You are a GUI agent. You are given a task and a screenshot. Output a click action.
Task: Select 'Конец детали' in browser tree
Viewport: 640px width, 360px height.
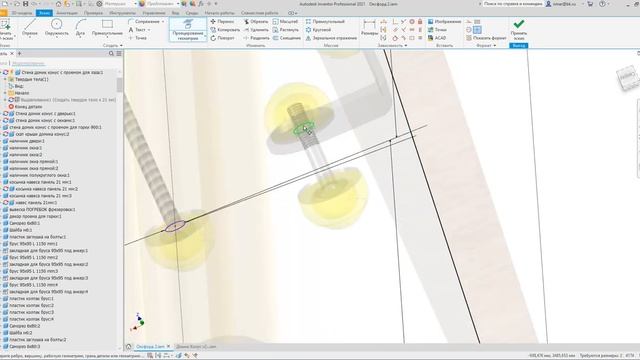29,107
